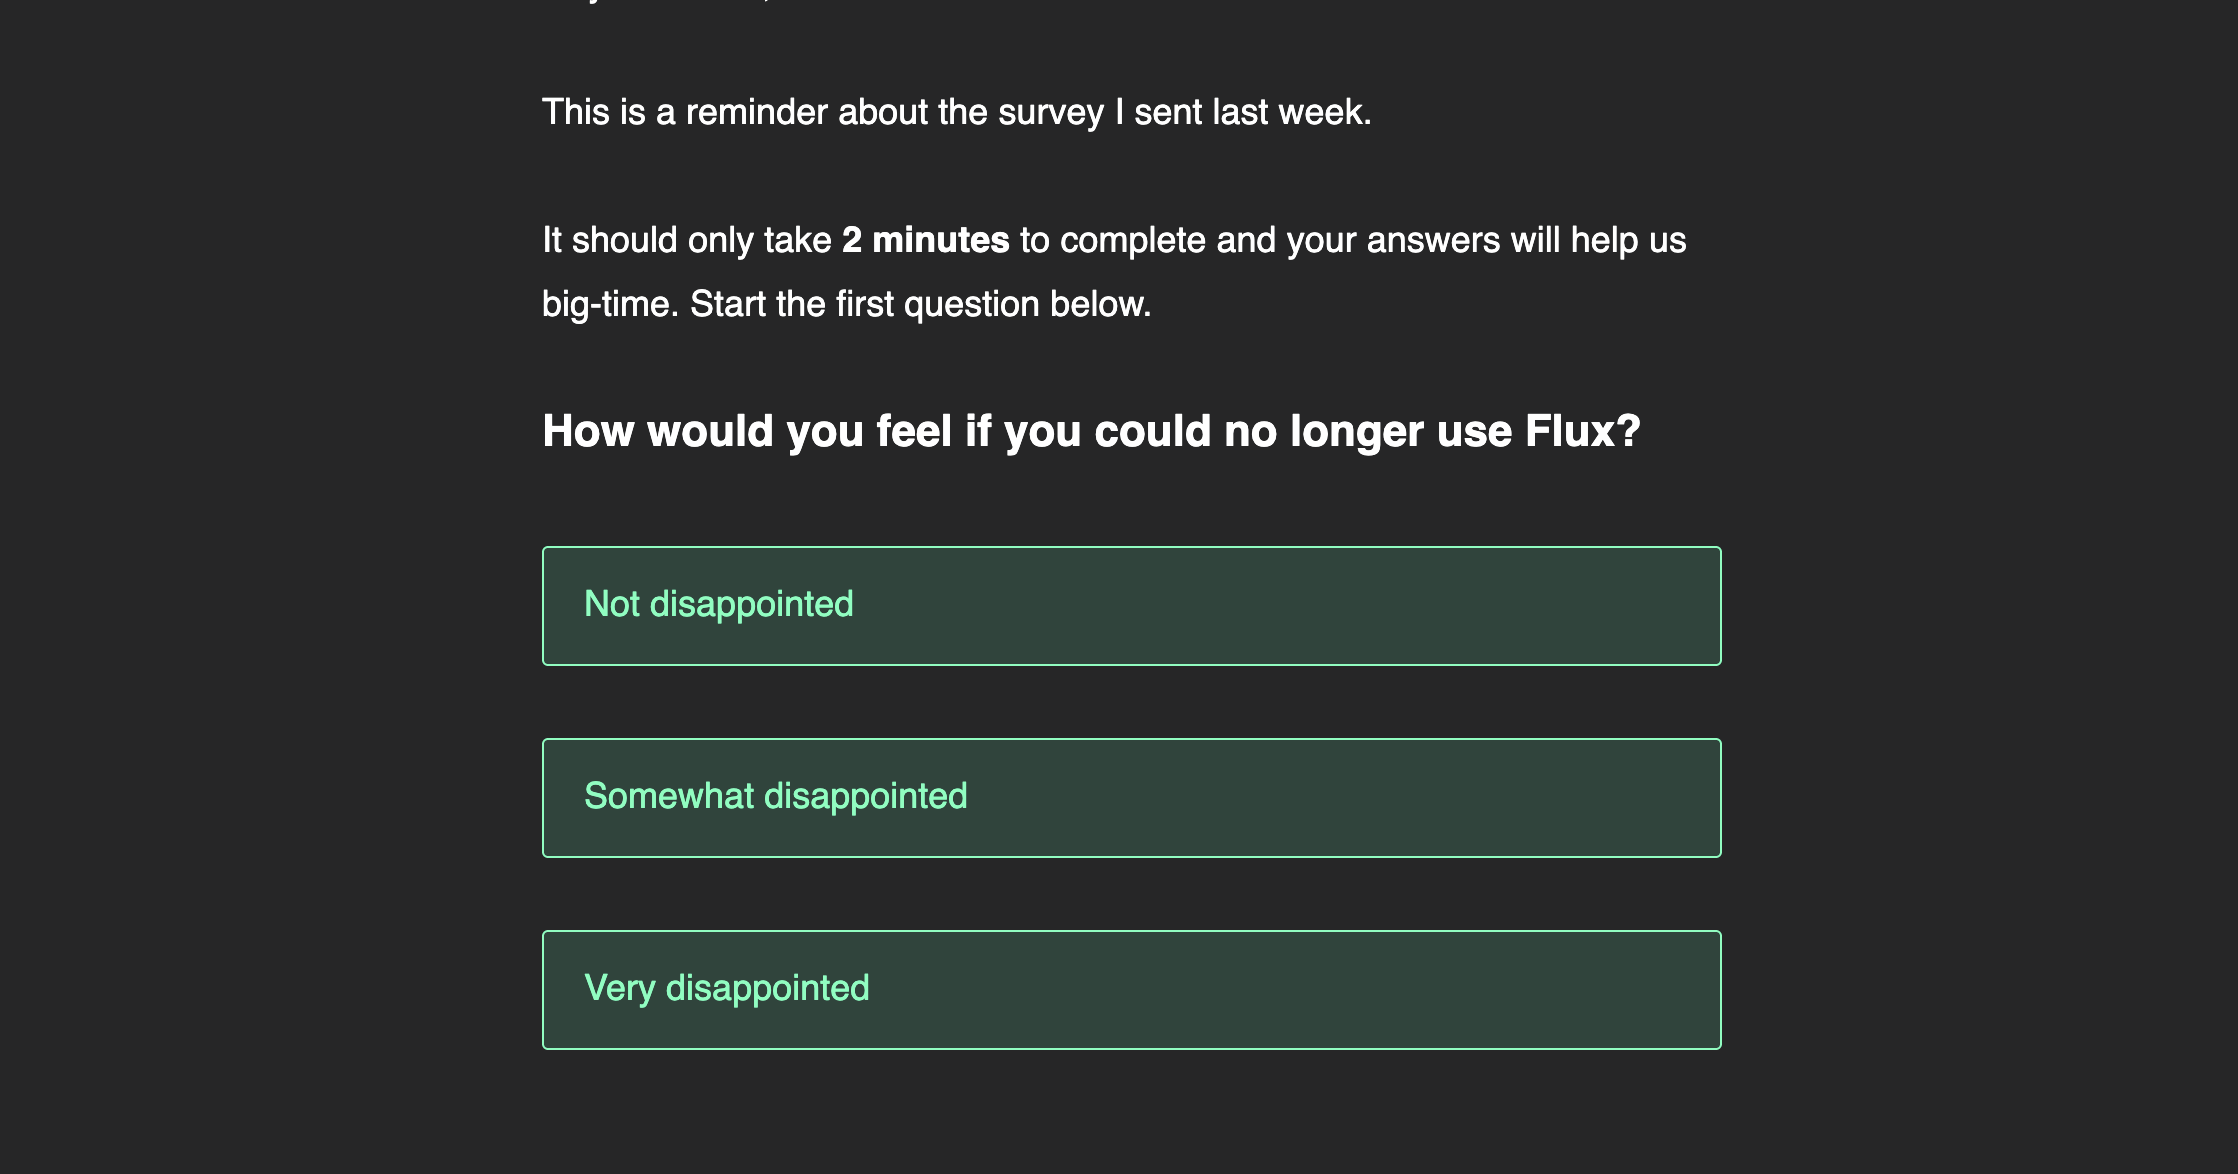Click the "Start the first question below" sentence

point(920,304)
